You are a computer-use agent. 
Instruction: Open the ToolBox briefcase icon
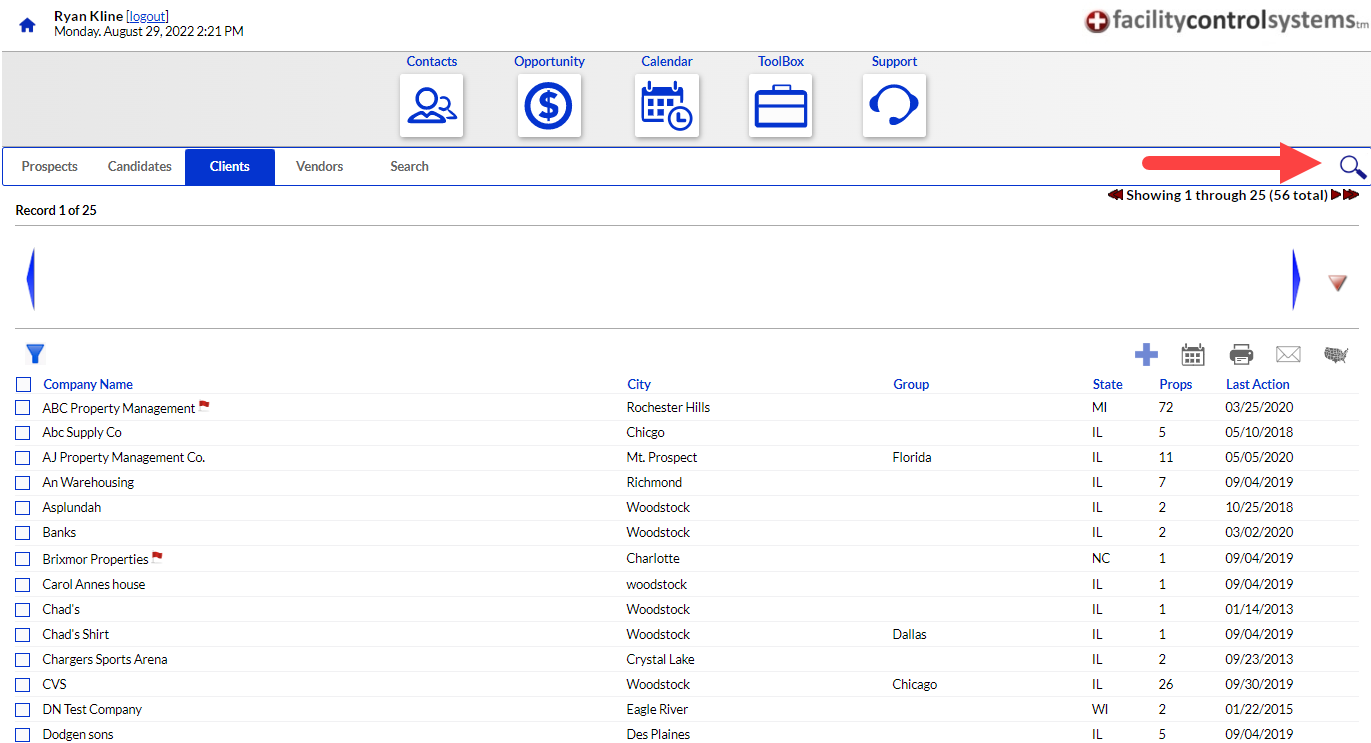tap(780, 105)
